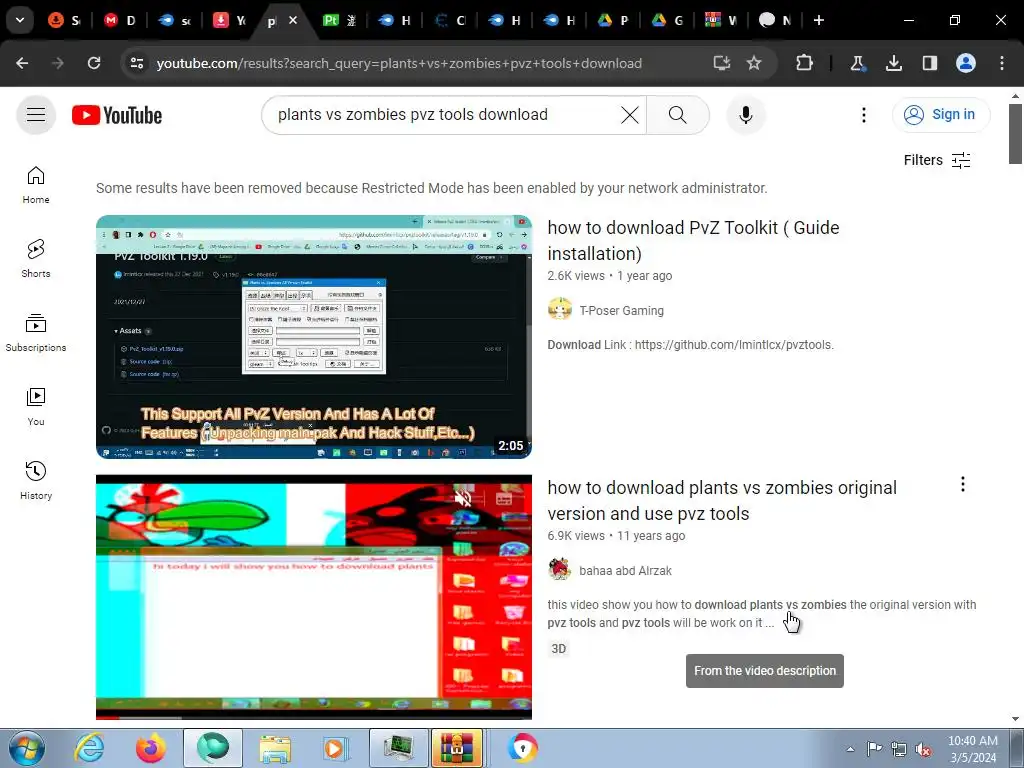Open the Windows Start button
This screenshot has height=768, width=1024.
27,748
